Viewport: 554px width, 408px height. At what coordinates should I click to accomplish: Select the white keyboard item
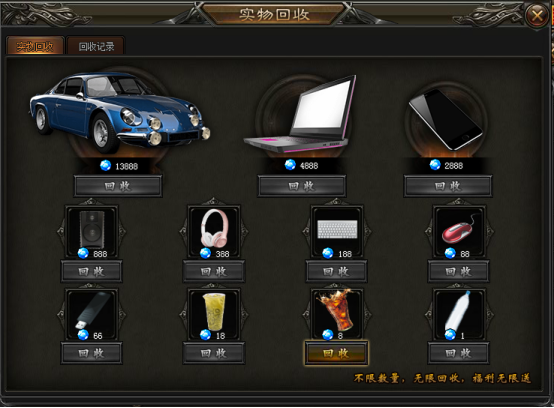point(337,229)
